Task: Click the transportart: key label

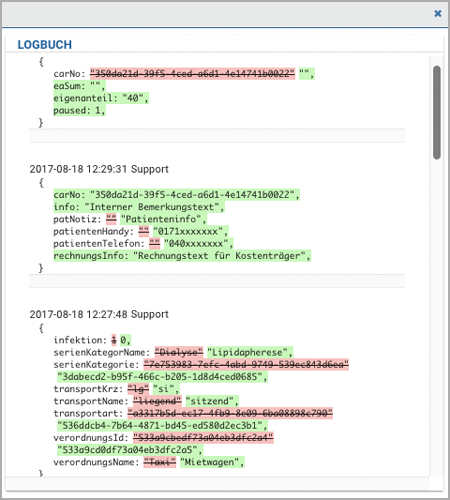Action: pyautogui.click(x=88, y=413)
